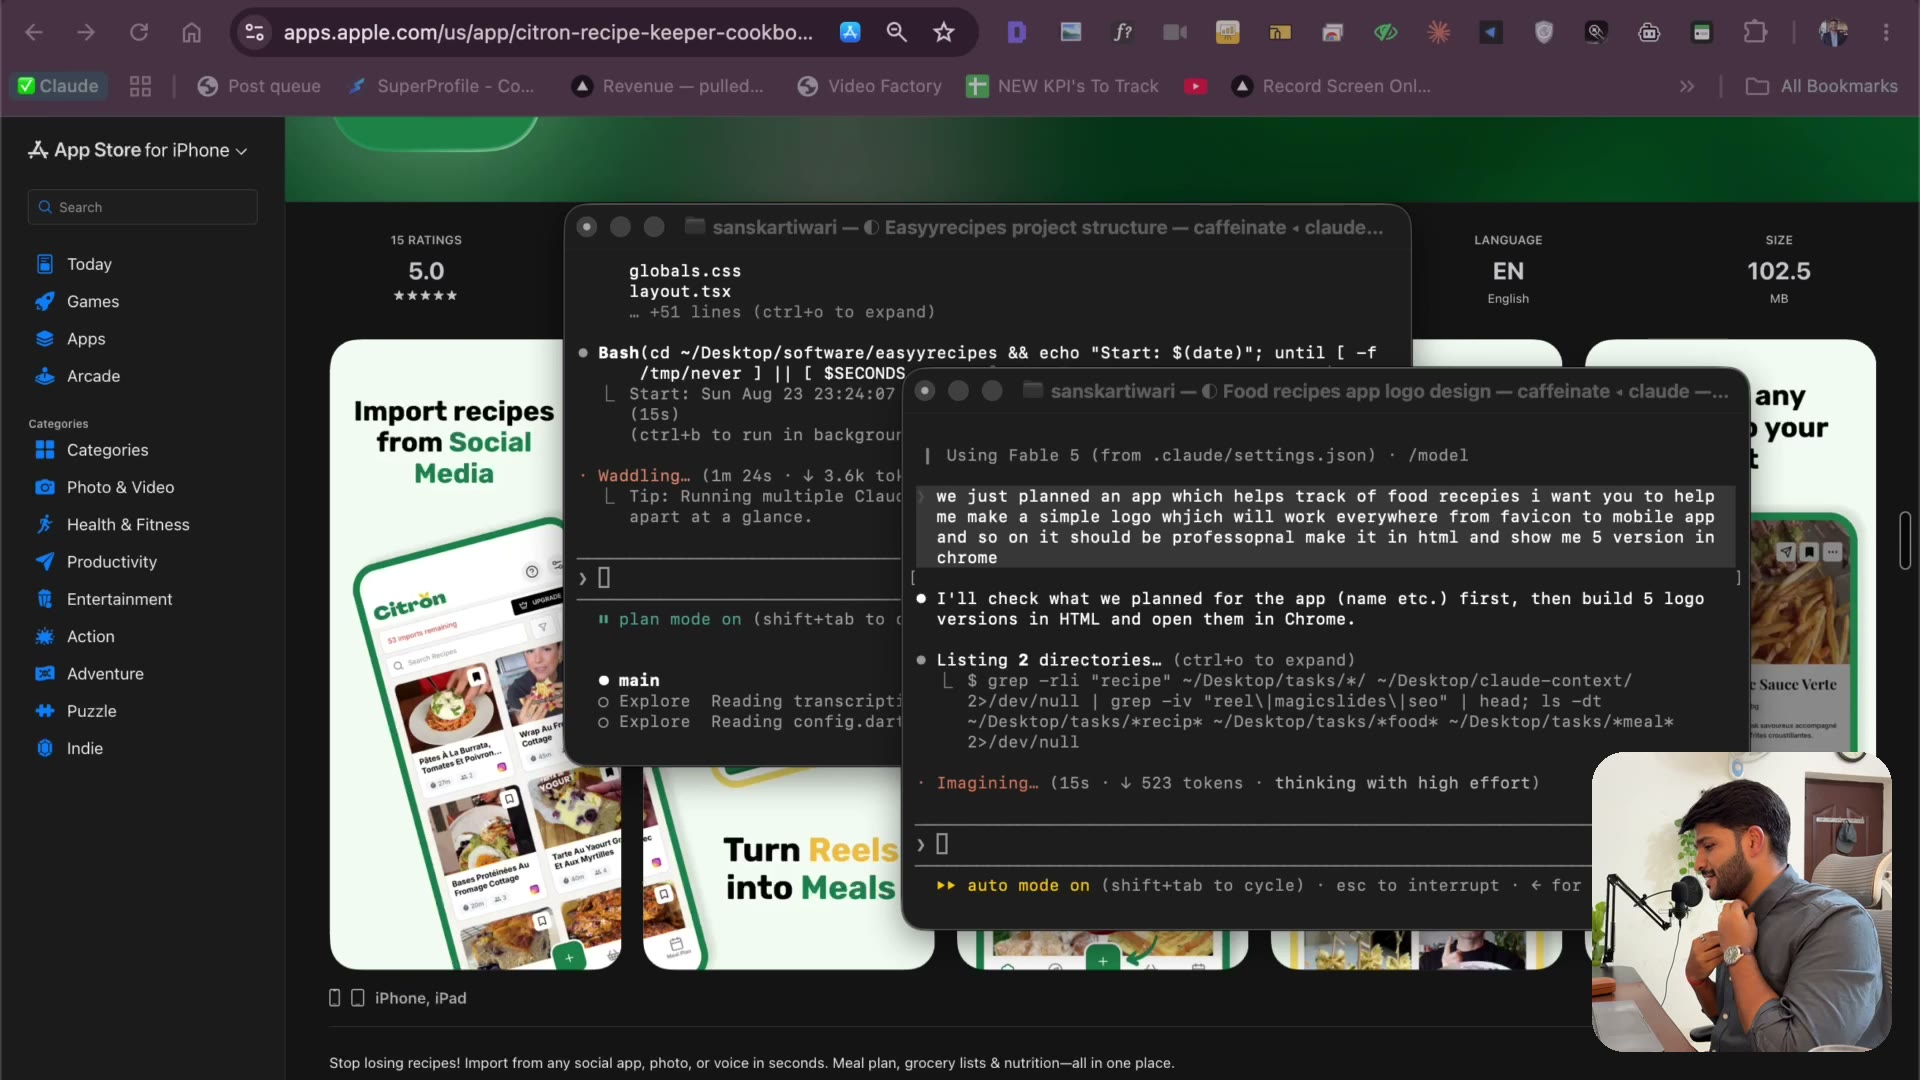Open the orange Claude starburst extension
The width and height of the screenshot is (1920, 1080).
pos(1439,32)
